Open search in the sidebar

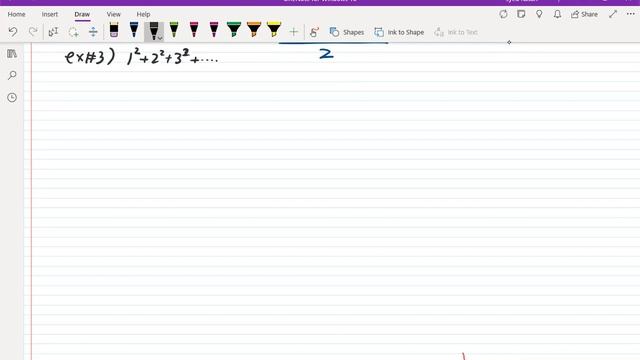[x=12, y=75]
